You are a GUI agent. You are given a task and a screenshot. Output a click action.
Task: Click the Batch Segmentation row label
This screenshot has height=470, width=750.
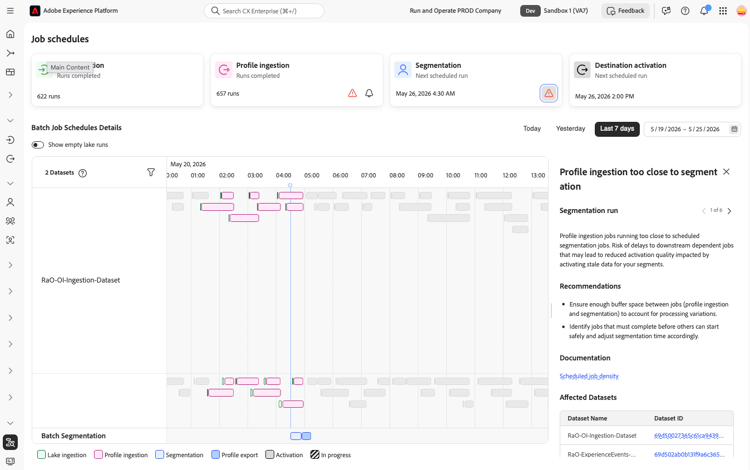73,436
